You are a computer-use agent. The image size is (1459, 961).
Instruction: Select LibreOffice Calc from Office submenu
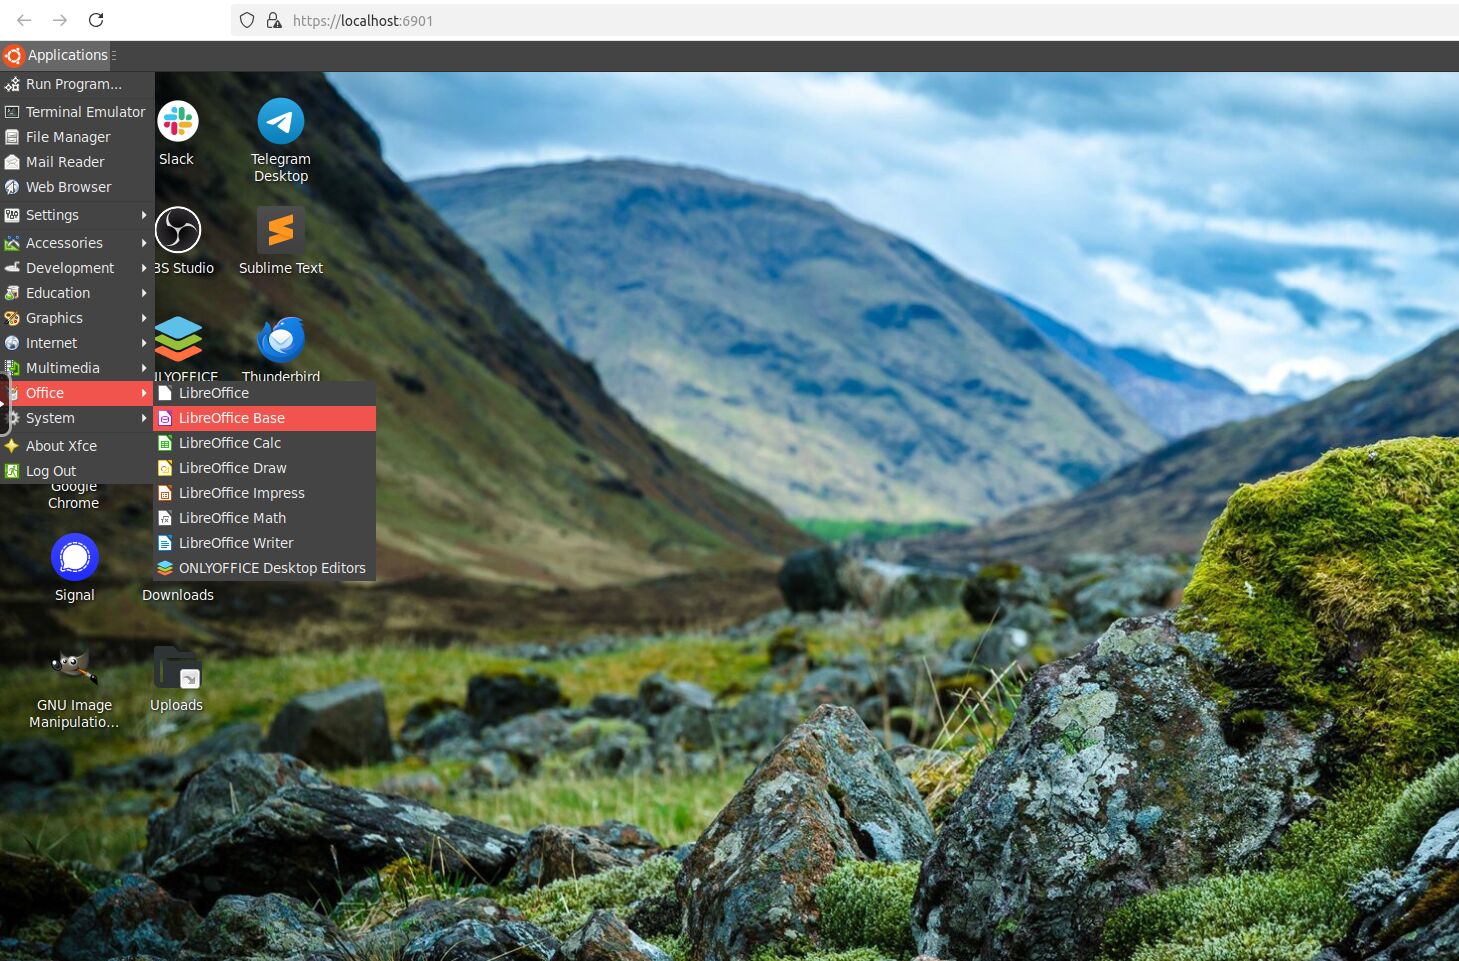(230, 443)
